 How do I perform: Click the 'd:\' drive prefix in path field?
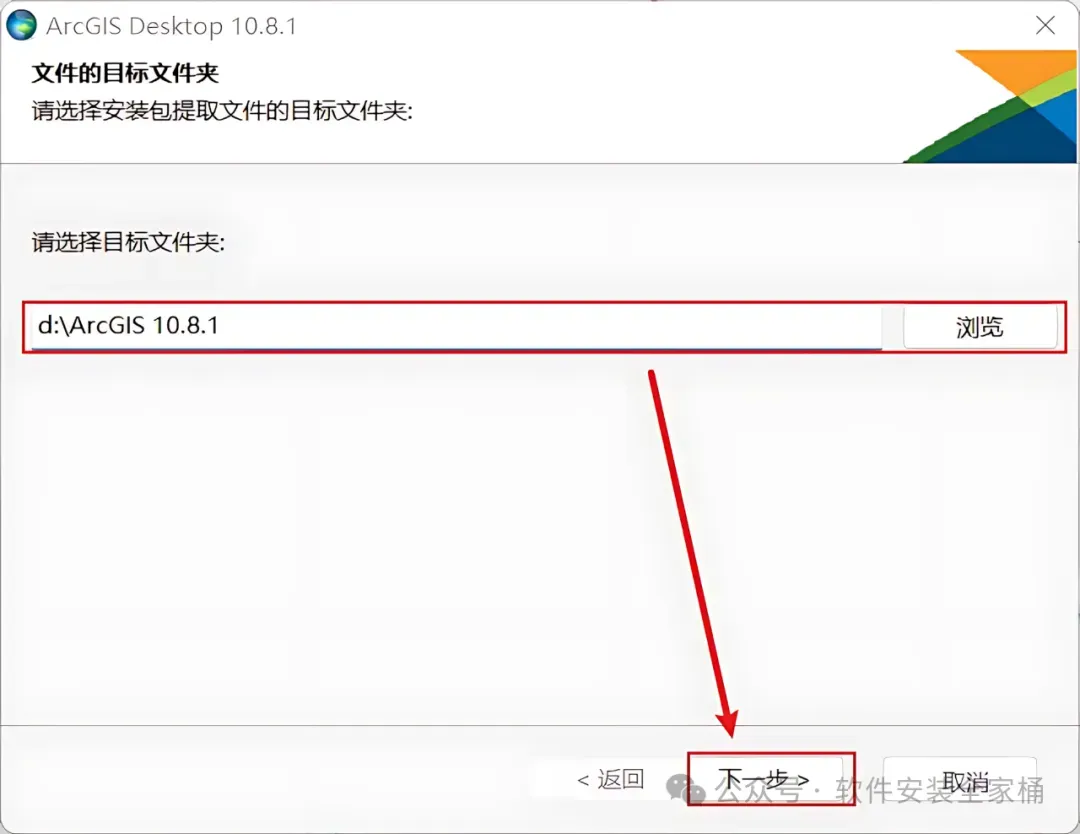(x=53, y=325)
